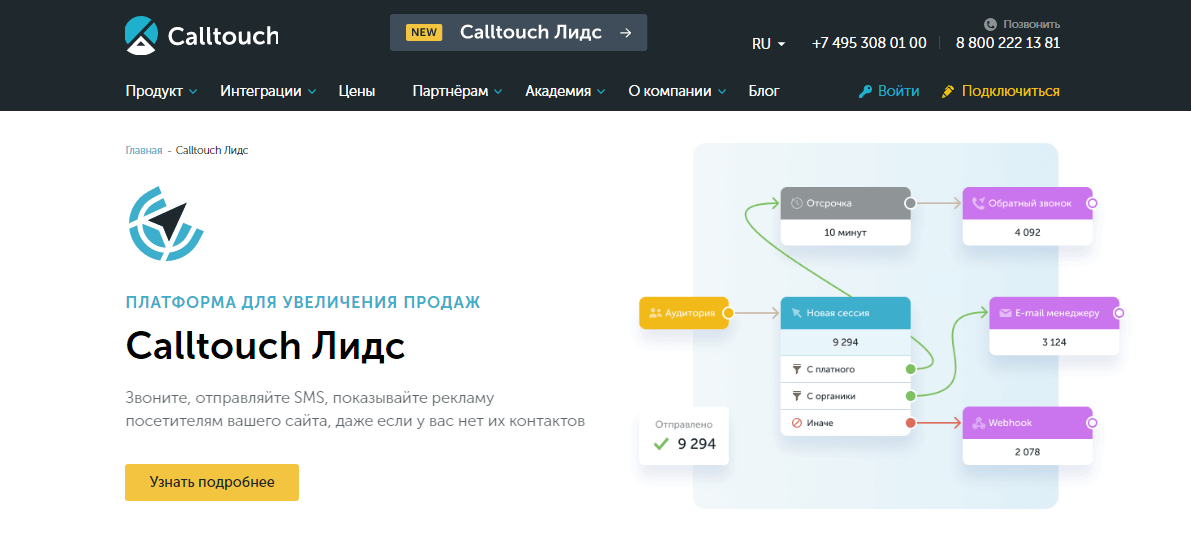The height and width of the screenshot is (553, 1191).
Task: Click the 10 минут value in Отсрочка
Action: click(845, 232)
